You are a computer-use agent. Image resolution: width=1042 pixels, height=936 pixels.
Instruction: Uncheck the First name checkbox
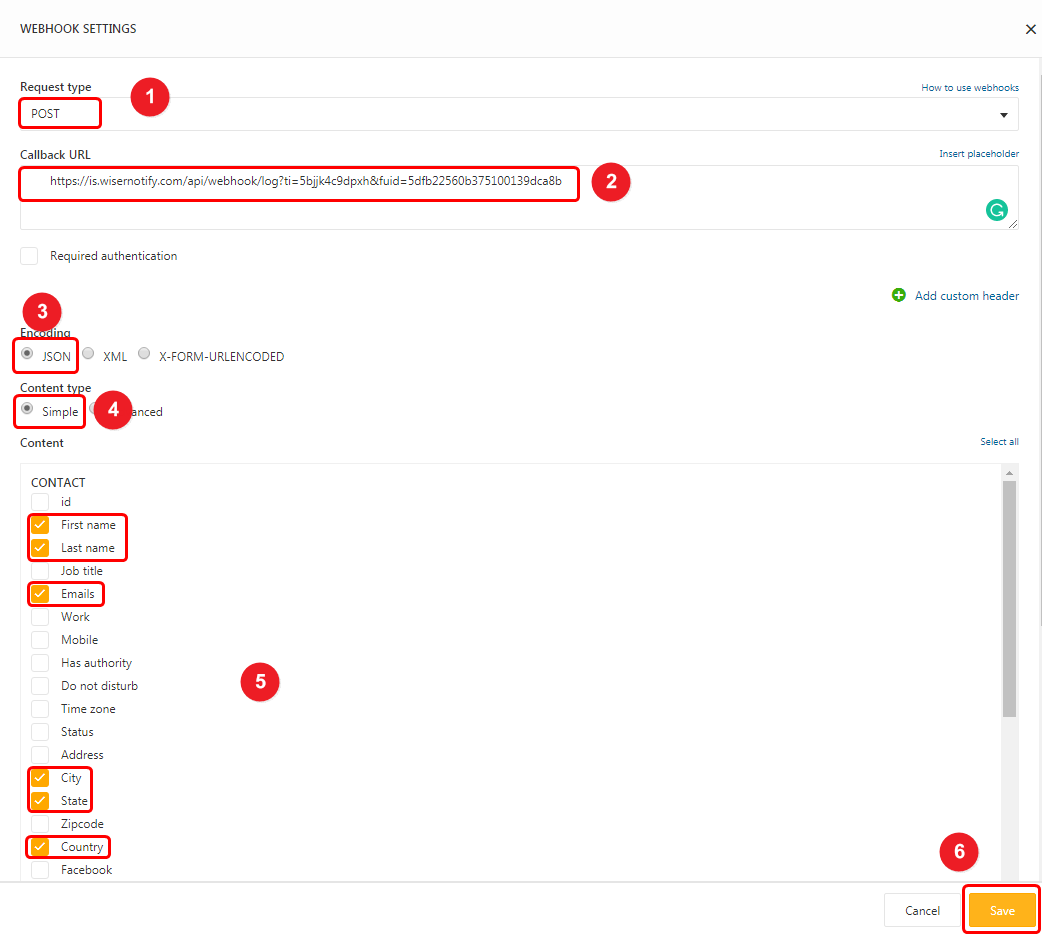(x=40, y=525)
